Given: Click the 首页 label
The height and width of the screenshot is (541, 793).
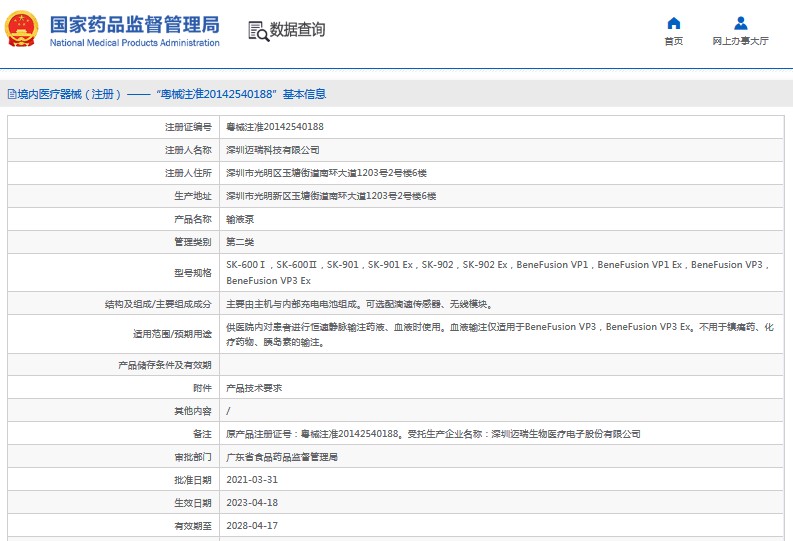Looking at the screenshot, I should coord(674,41).
